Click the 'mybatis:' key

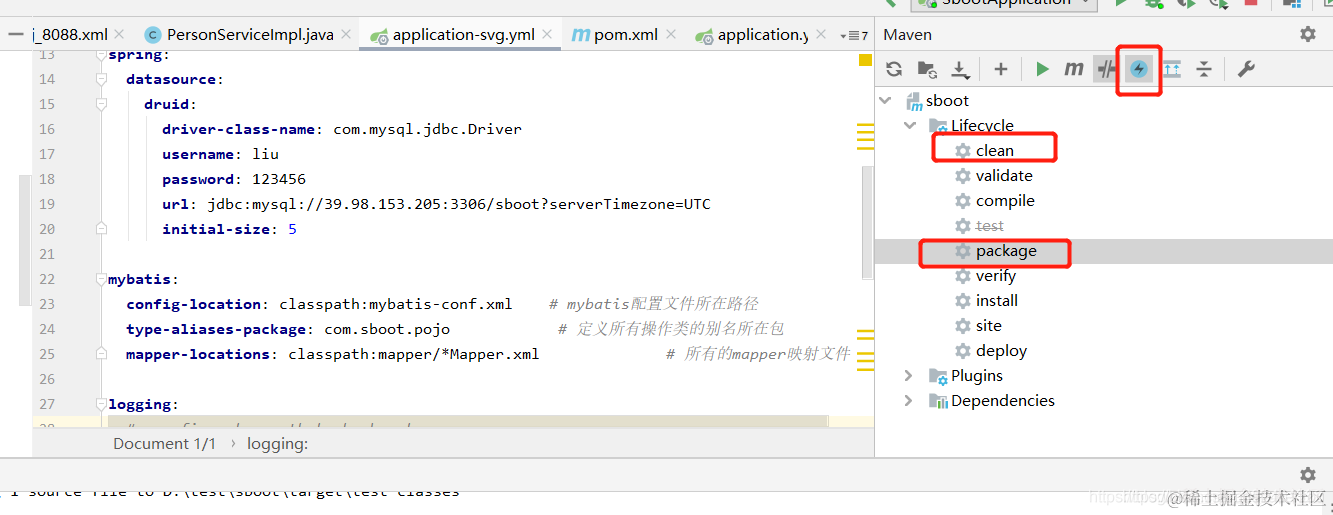(143, 279)
